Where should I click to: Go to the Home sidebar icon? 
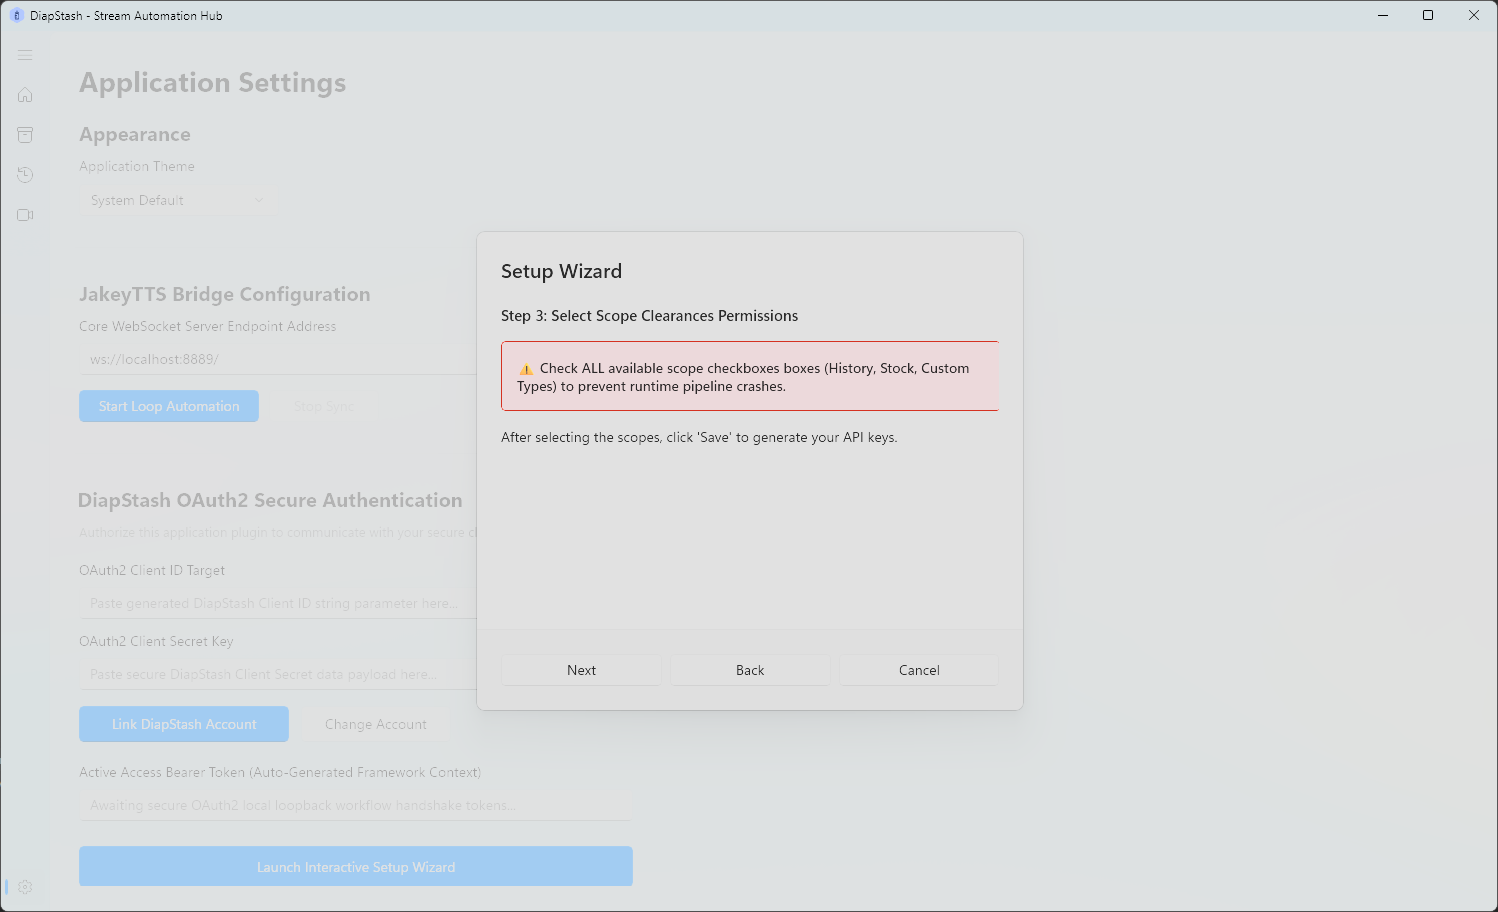point(25,95)
